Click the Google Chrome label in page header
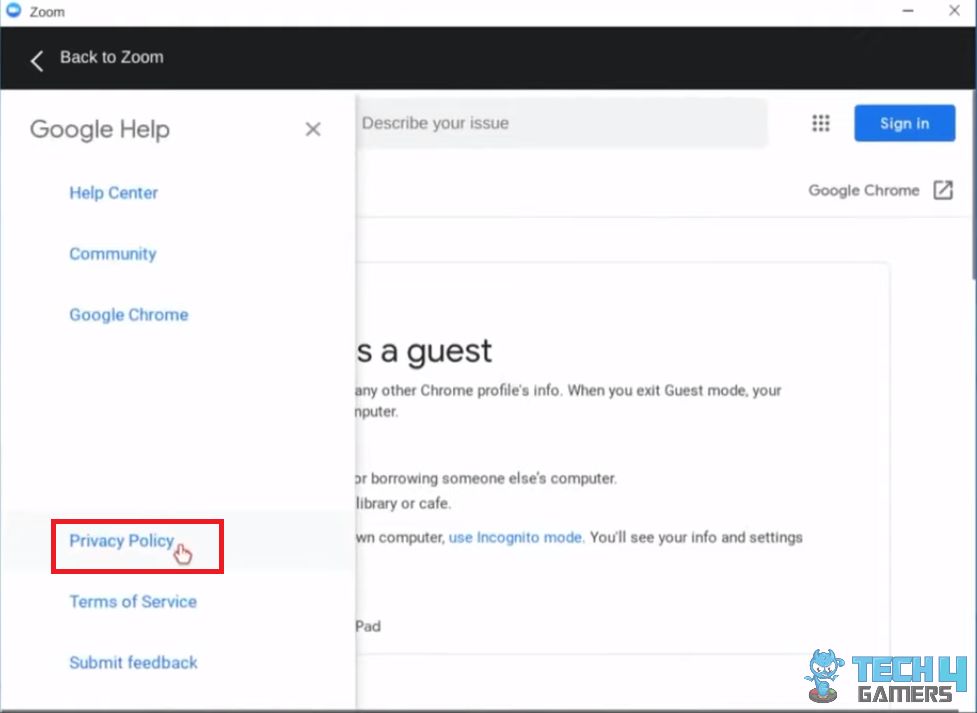 pyautogui.click(x=864, y=190)
